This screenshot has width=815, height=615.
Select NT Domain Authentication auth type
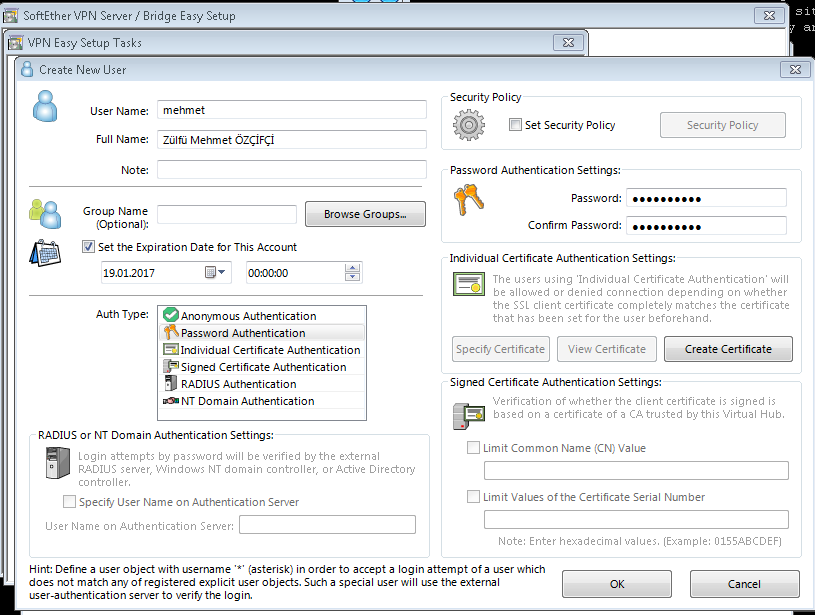[261, 401]
